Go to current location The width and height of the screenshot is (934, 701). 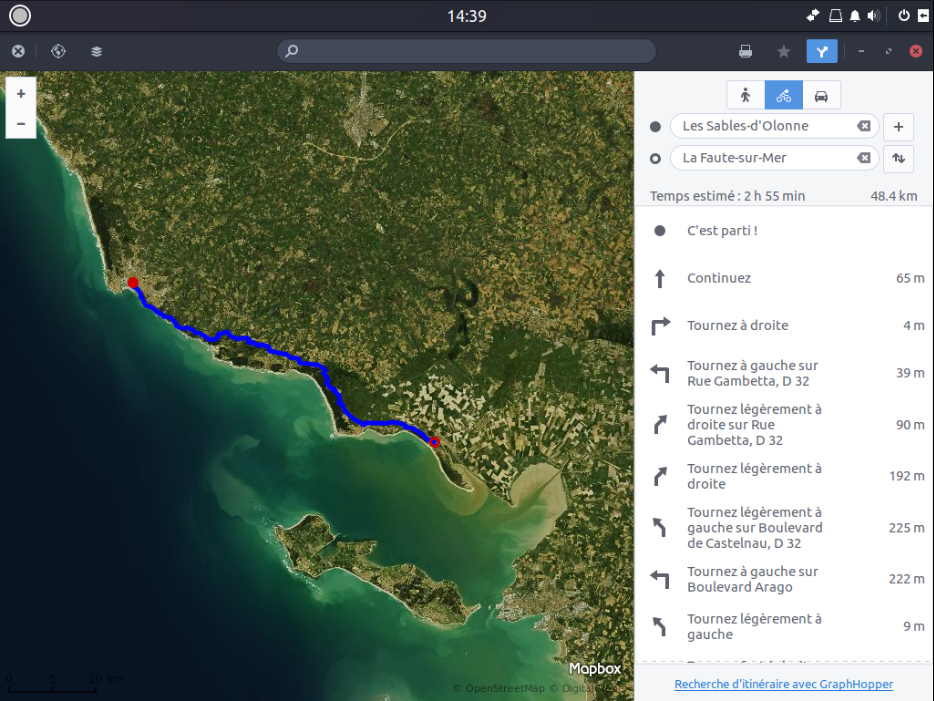(58, 51)
